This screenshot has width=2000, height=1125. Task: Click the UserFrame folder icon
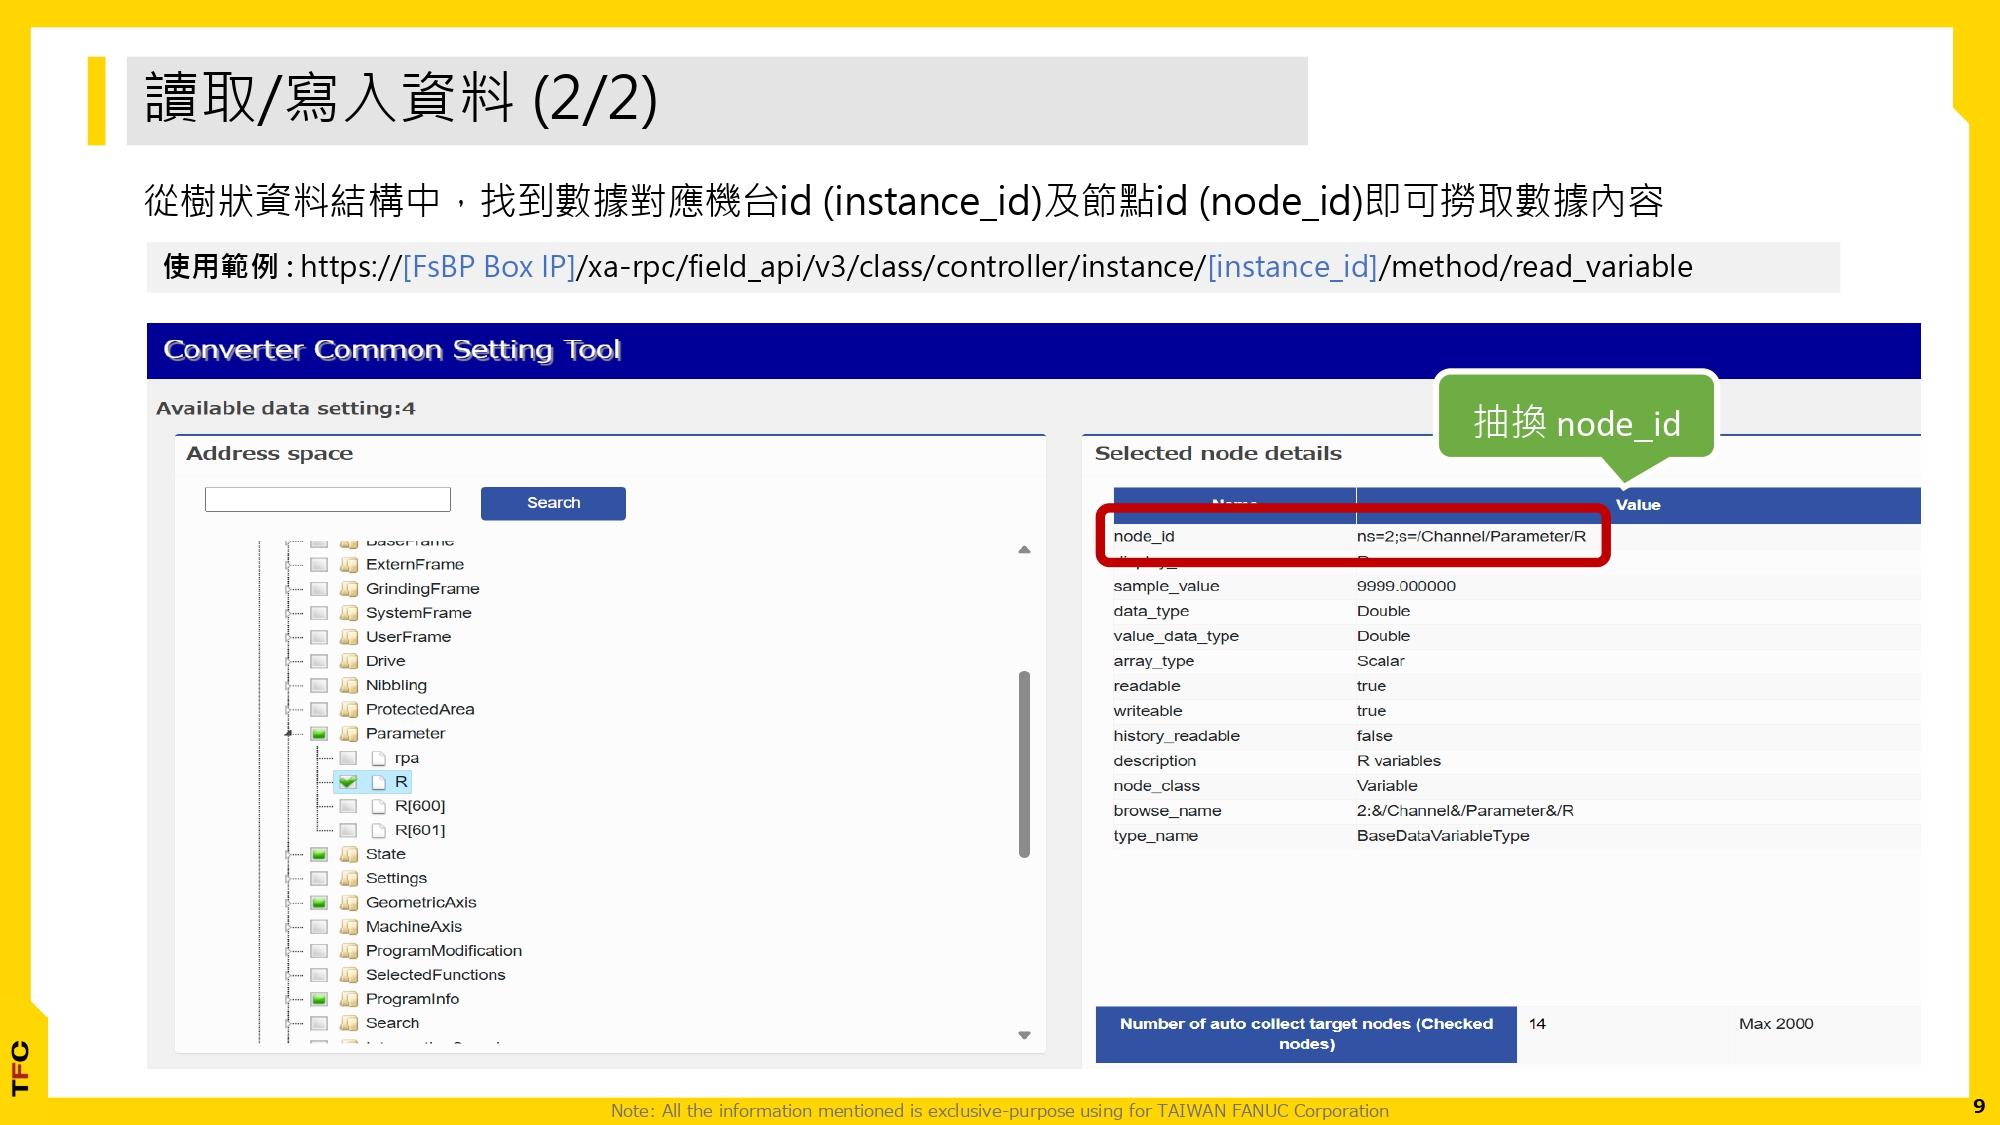[349, 636]
